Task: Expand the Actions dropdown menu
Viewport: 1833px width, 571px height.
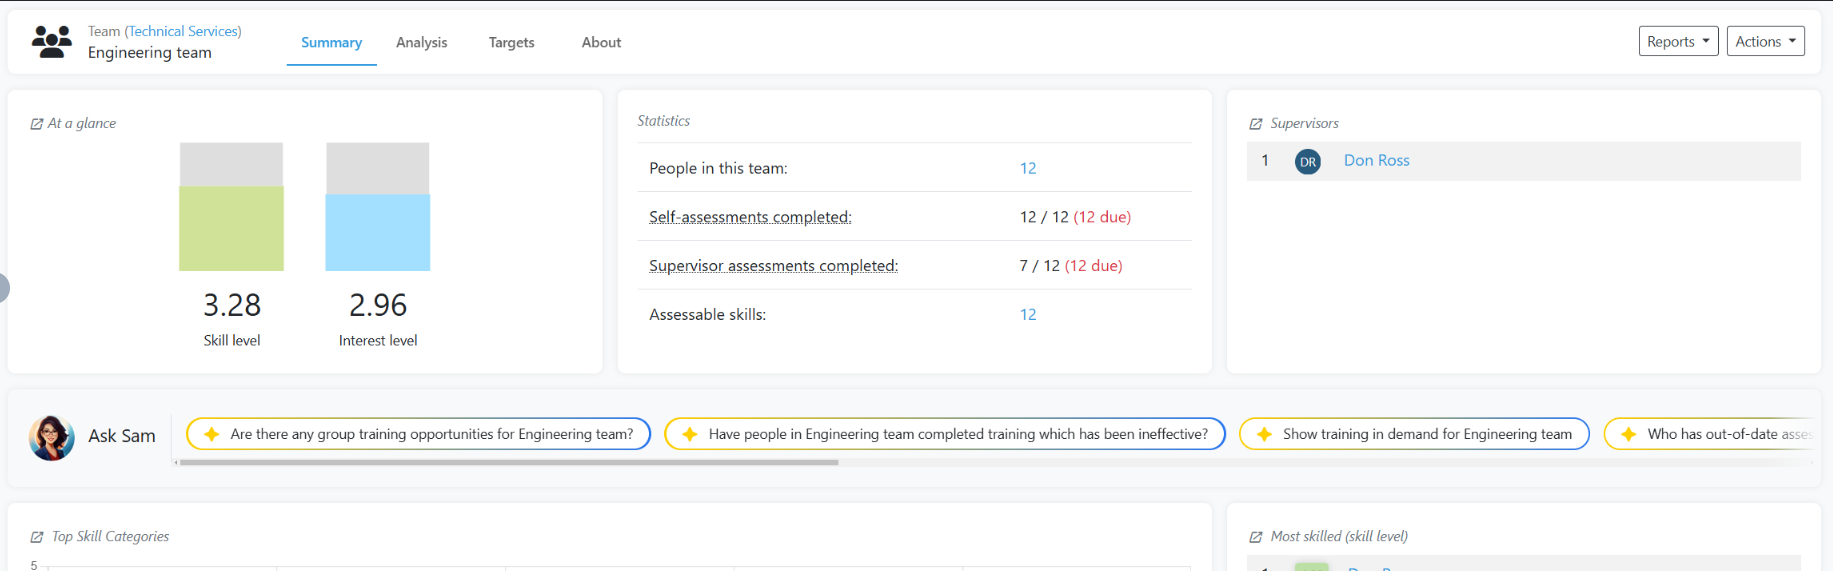Action: (1765, 41)
